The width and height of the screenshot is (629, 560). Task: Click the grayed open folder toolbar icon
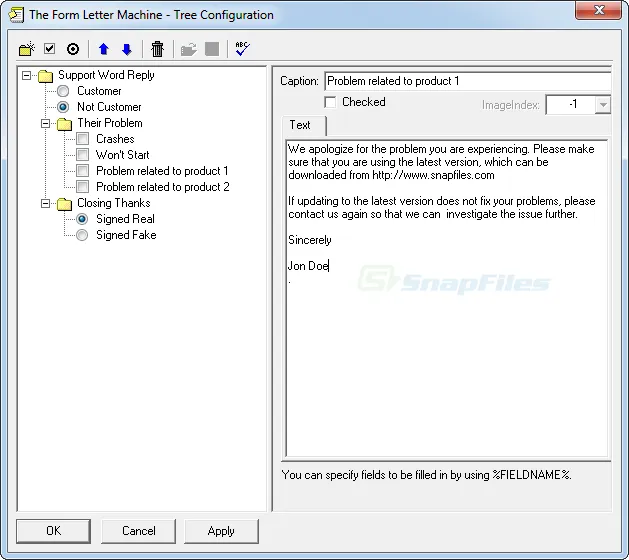point(189,49)
